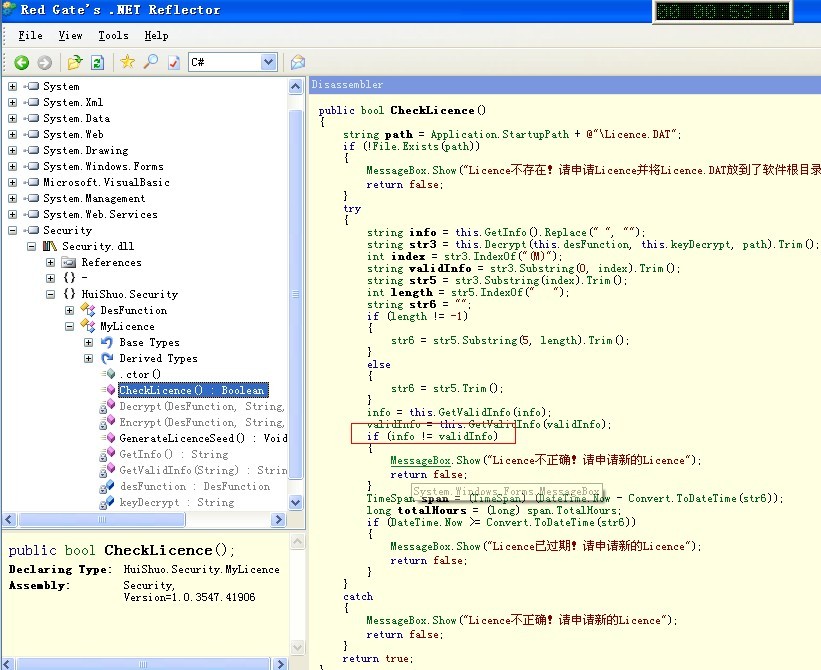Collapse the MyLicence class node
Screen dimensions: 821x670
(69, 326)
